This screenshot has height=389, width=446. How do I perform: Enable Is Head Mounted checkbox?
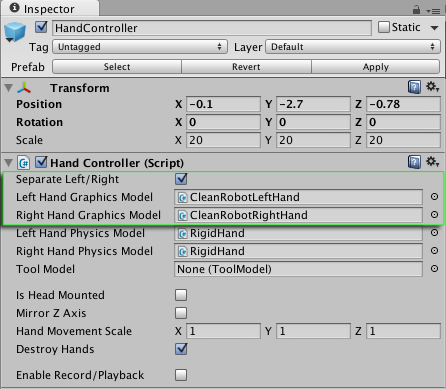(x=181, y=295)
